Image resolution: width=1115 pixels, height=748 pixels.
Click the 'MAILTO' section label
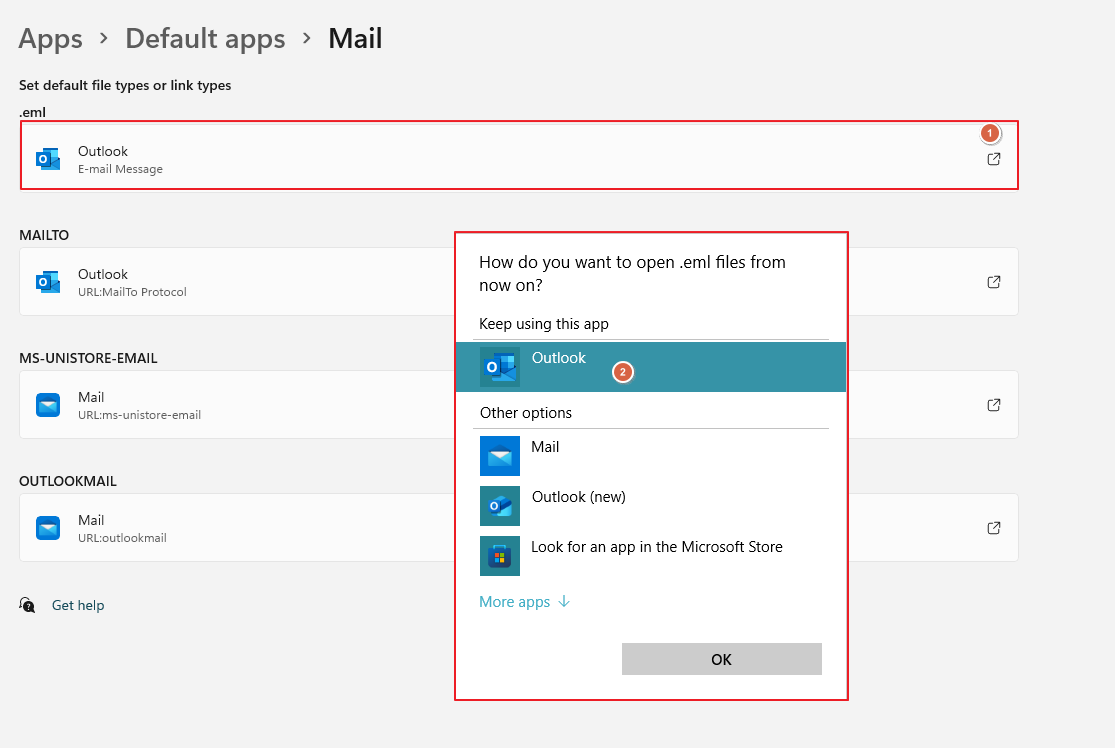click(44, 235)
